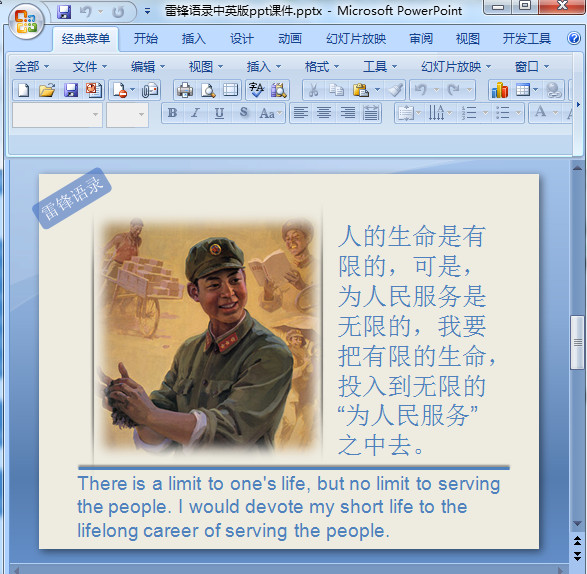This screenshot has height=574, width=587.
Task: Toggle Underline formatting
Action: pos(219,113)
